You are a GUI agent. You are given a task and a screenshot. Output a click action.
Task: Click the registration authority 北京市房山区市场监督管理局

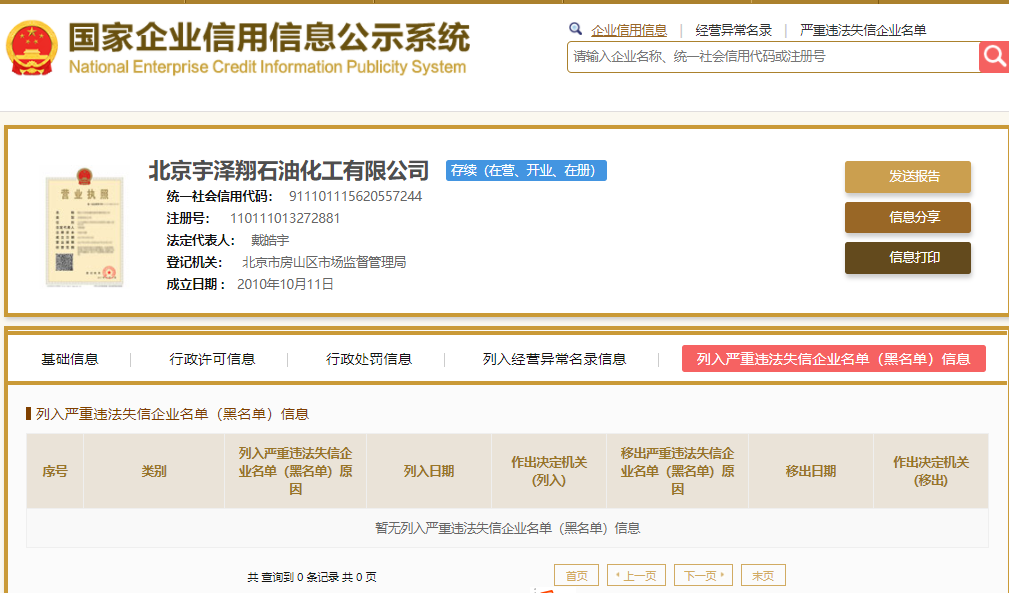pyautogui.click(x=324, y=262)
